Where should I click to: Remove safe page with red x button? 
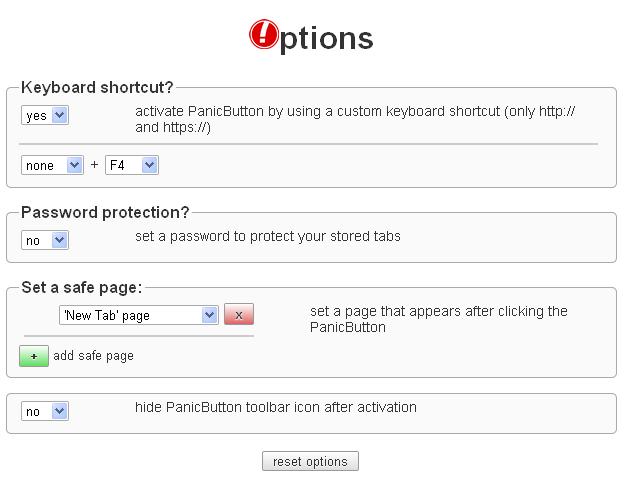[239, 315]
